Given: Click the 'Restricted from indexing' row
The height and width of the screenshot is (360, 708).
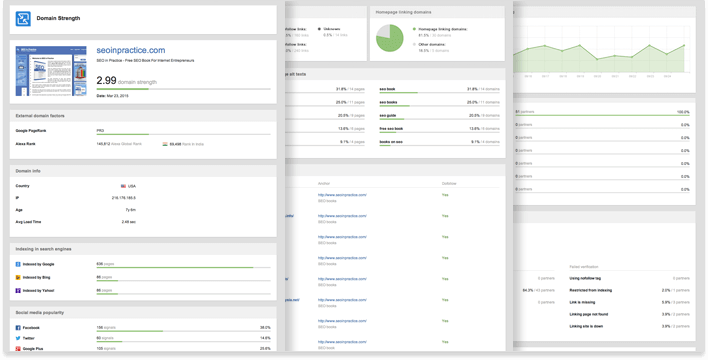Looking at the screenshot, I should pyautogui.click(x=629, y=290).
